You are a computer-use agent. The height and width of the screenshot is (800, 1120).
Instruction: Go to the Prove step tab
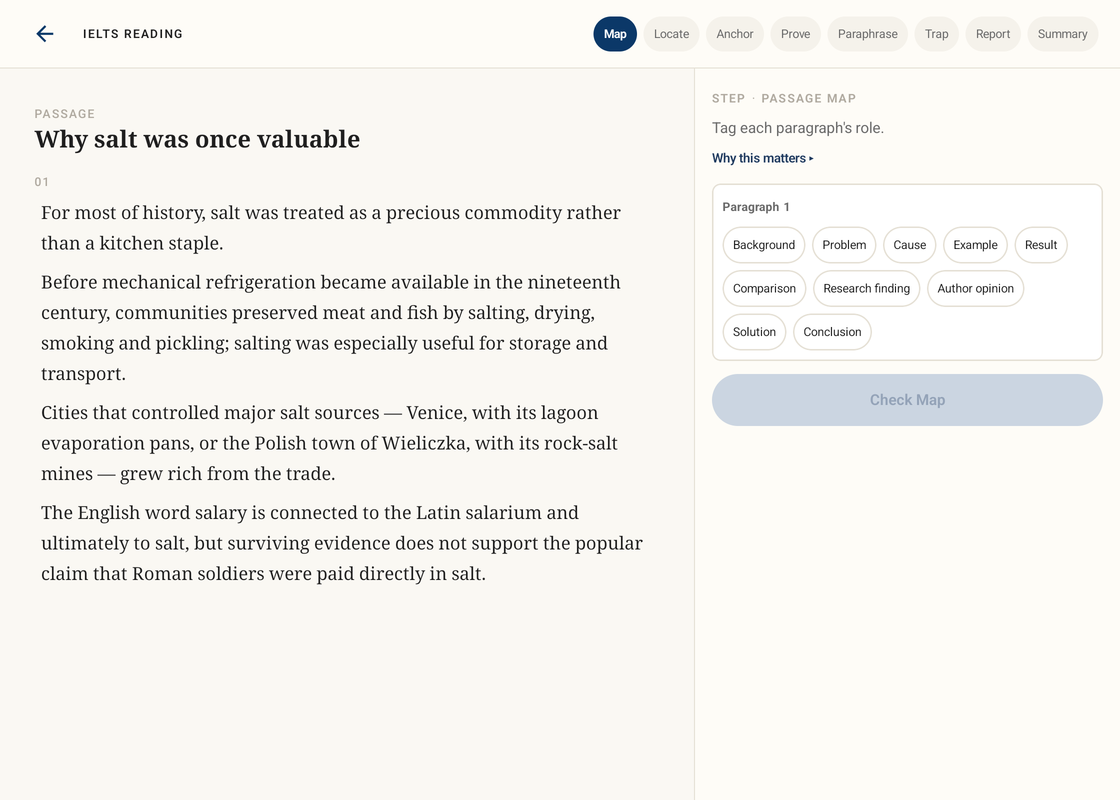click(796, 34)
